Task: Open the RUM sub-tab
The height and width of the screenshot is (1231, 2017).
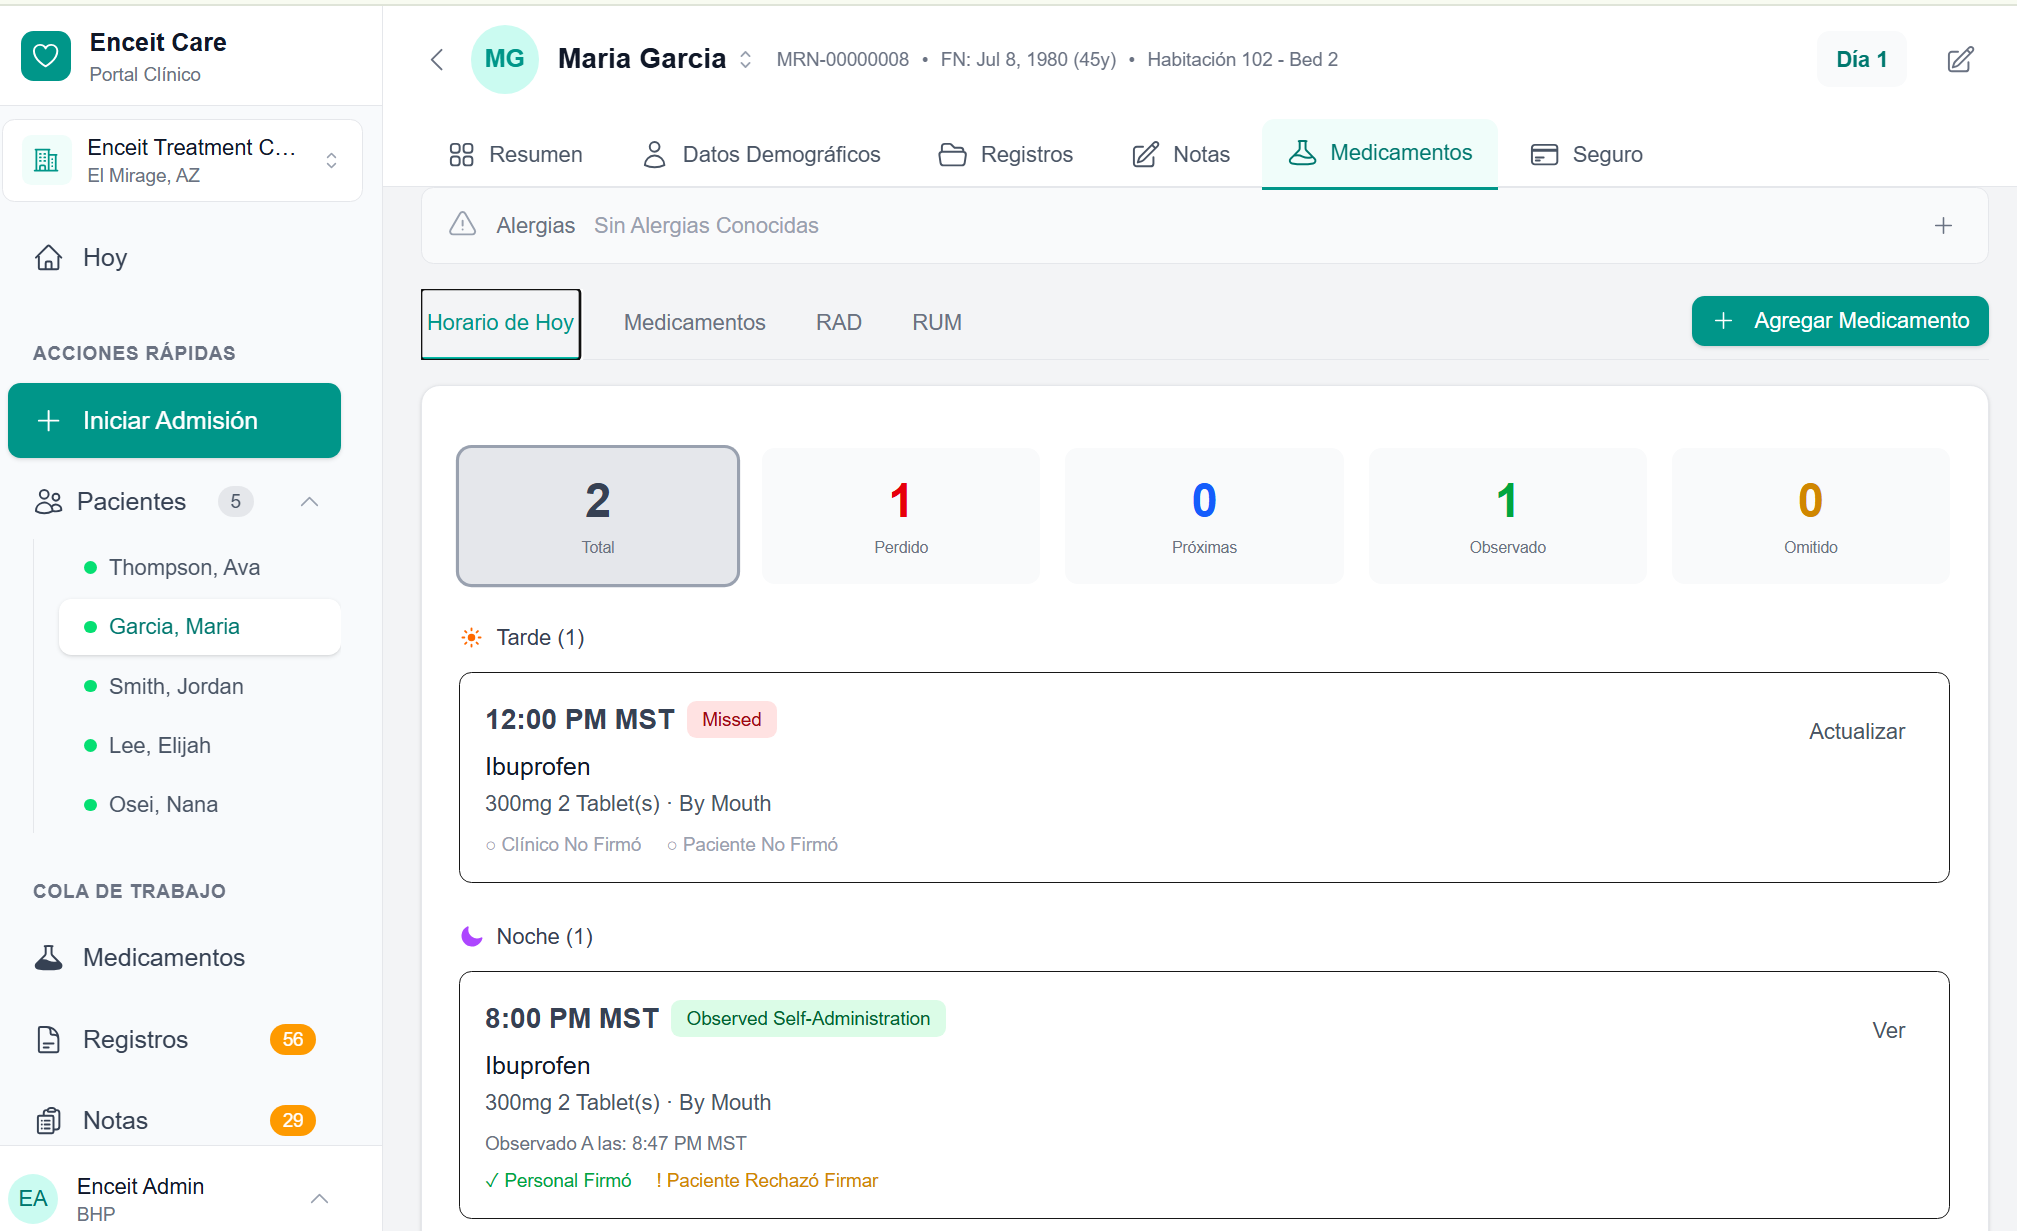Action: click(x=937, y=323)
